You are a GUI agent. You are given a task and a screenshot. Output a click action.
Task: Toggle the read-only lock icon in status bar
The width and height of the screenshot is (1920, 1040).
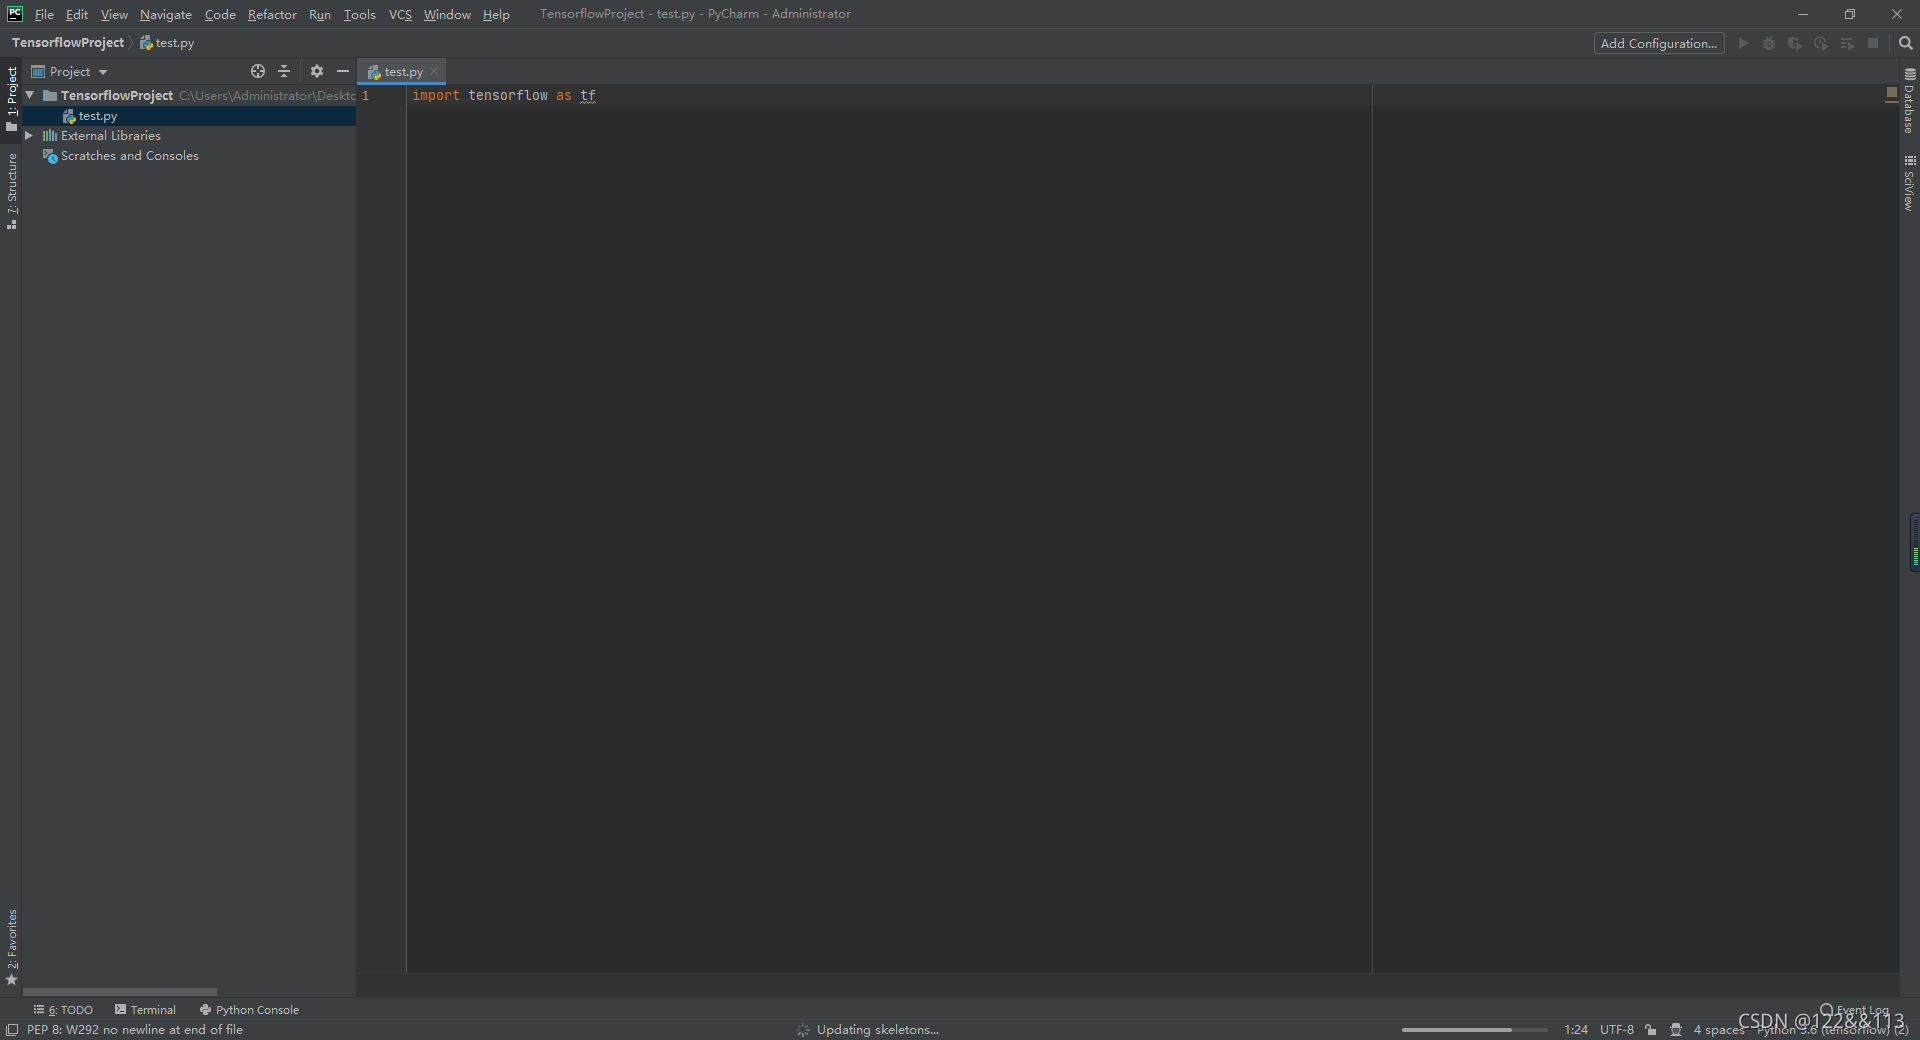tap(1651, 1029)
